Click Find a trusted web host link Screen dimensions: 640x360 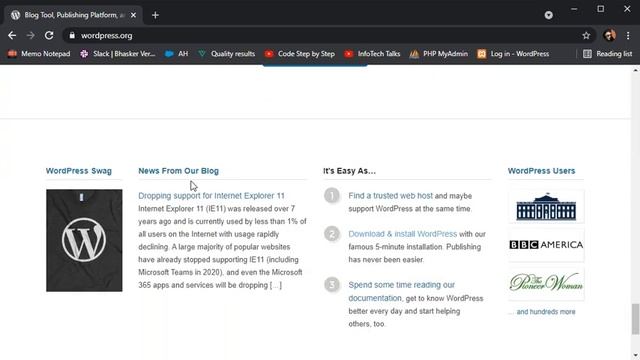tap(390, 196)
